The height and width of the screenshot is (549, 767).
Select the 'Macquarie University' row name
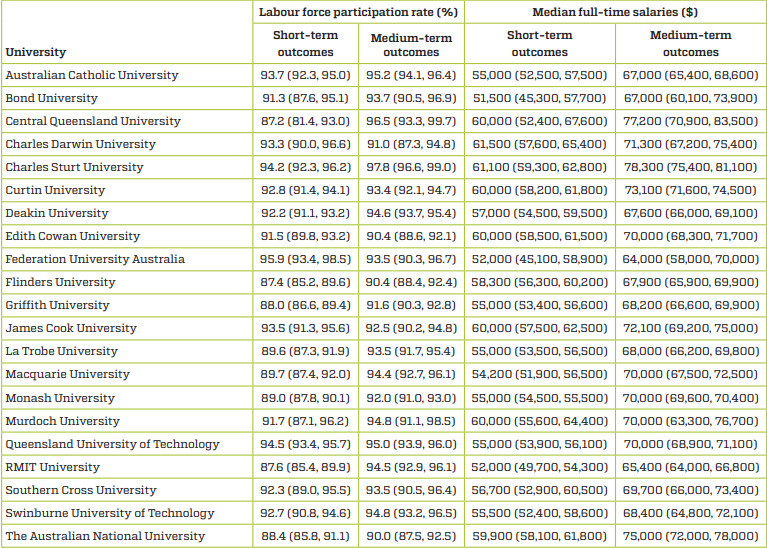tap(68, 374)
